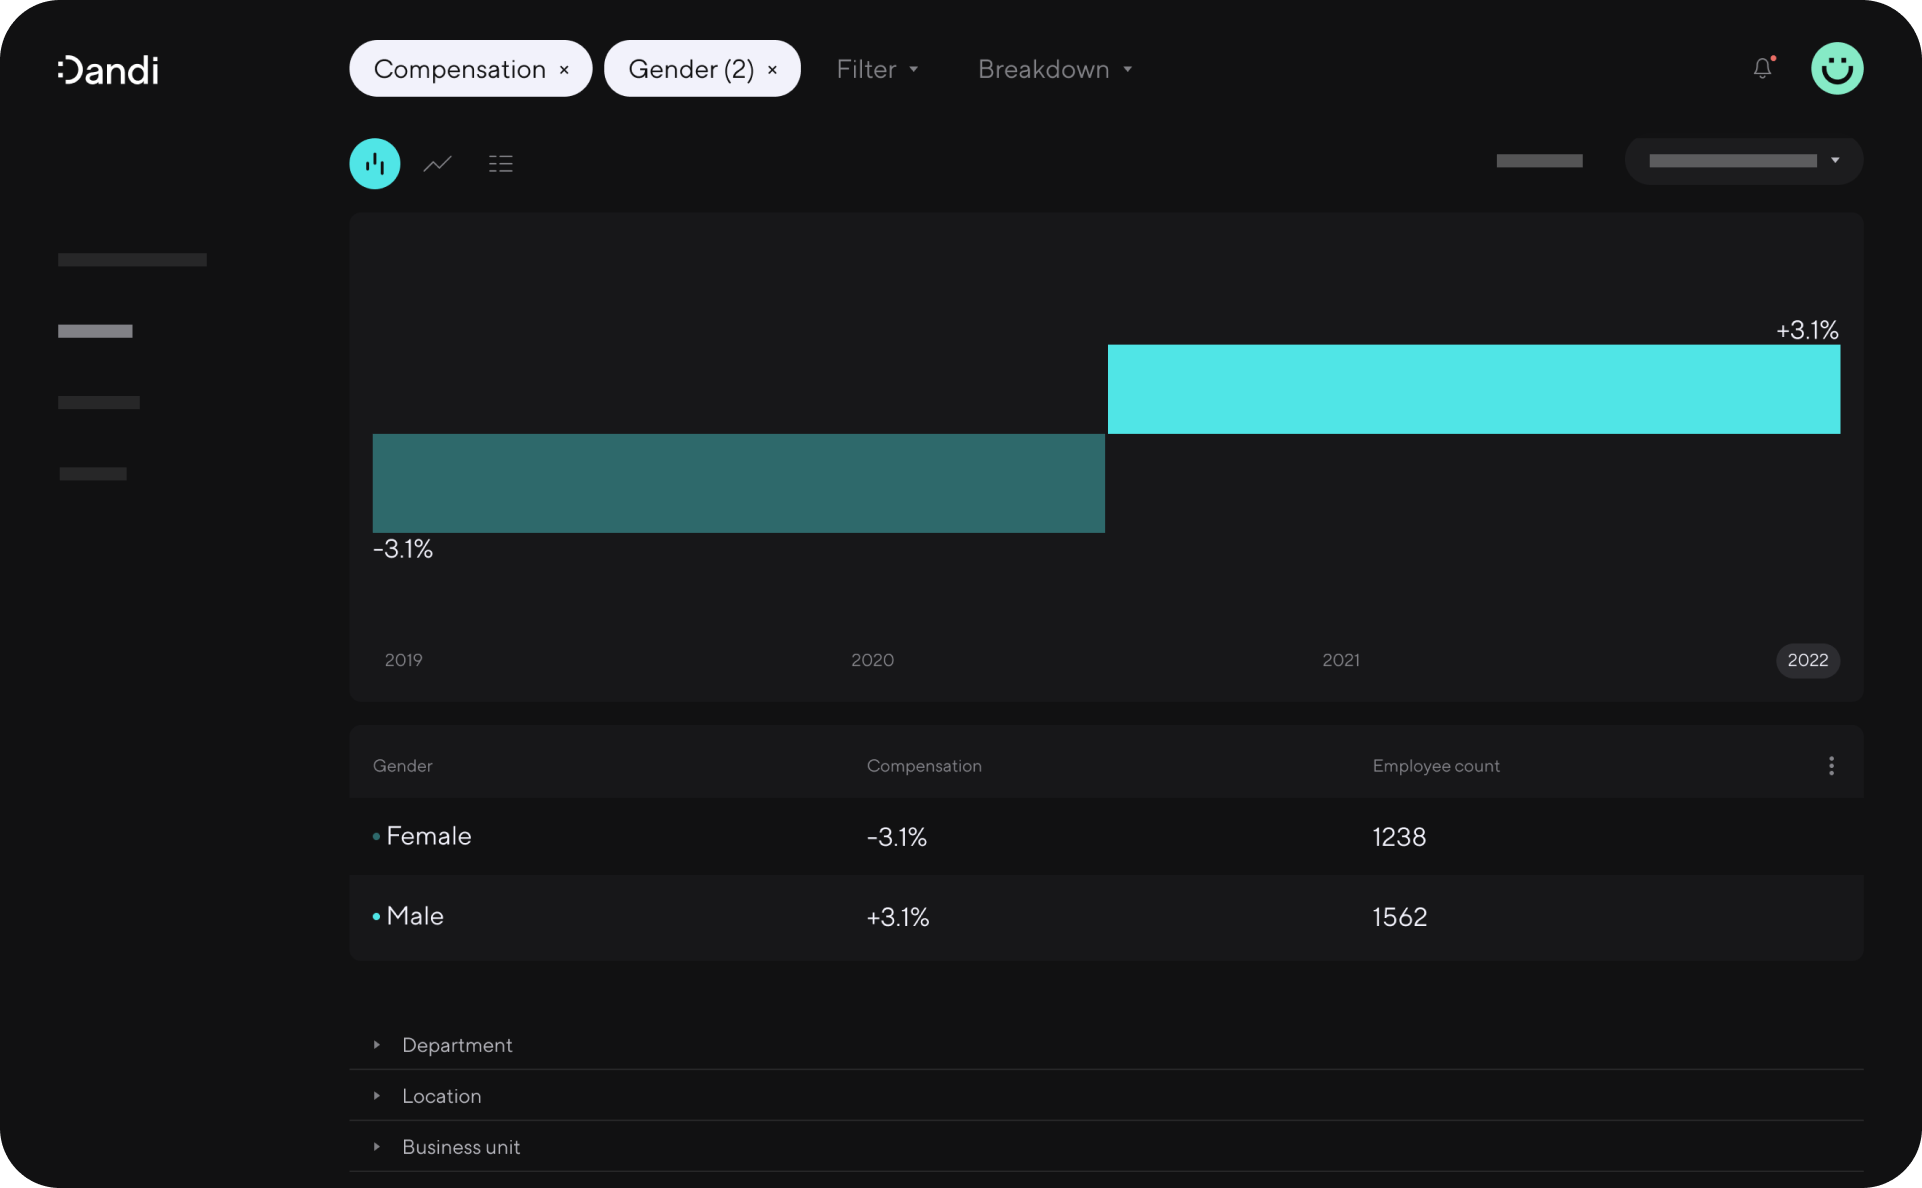Image resolution: width=1922 pixels, height=1188 pixels.
Task: Select the 2020 year on the axis
Action: point(872,660)
